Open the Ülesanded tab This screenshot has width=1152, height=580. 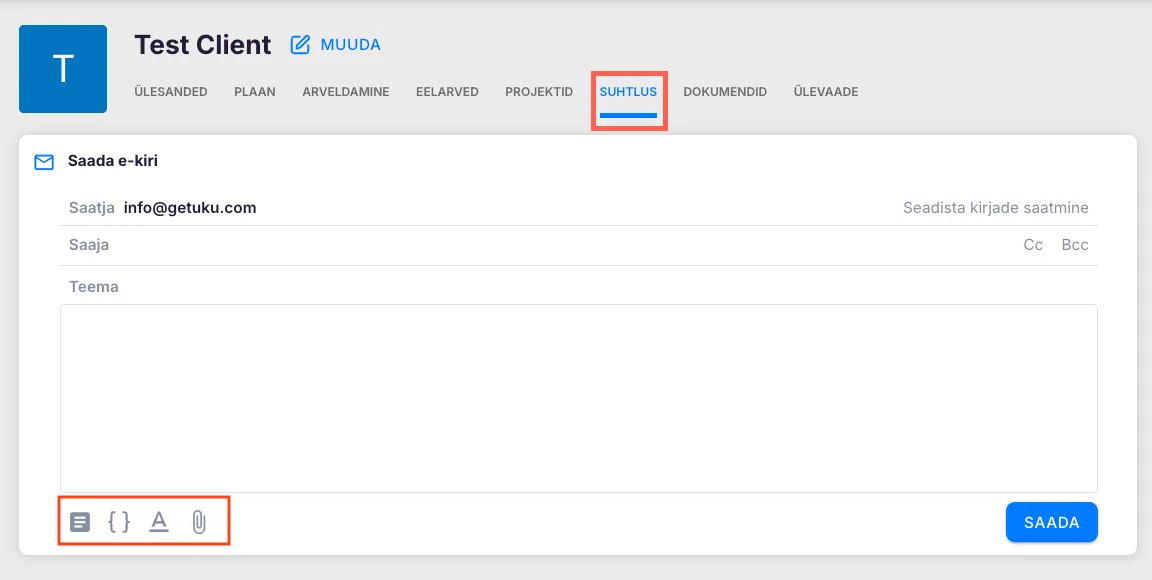click(171, 92)
